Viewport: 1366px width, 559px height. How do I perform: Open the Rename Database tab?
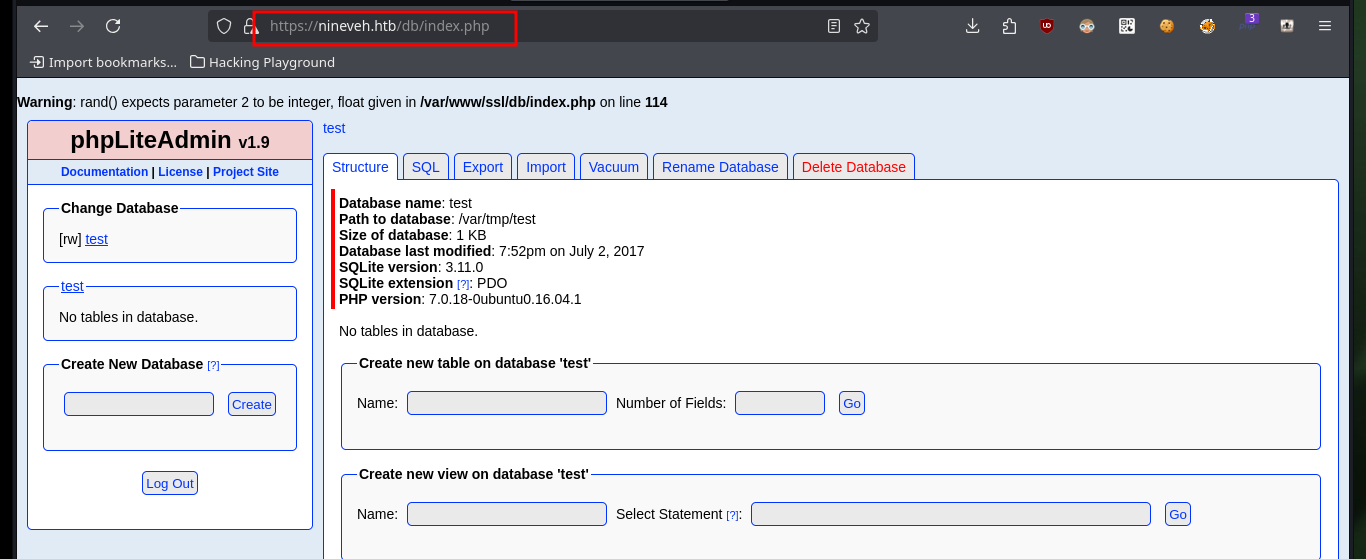(x=720, y=167)
